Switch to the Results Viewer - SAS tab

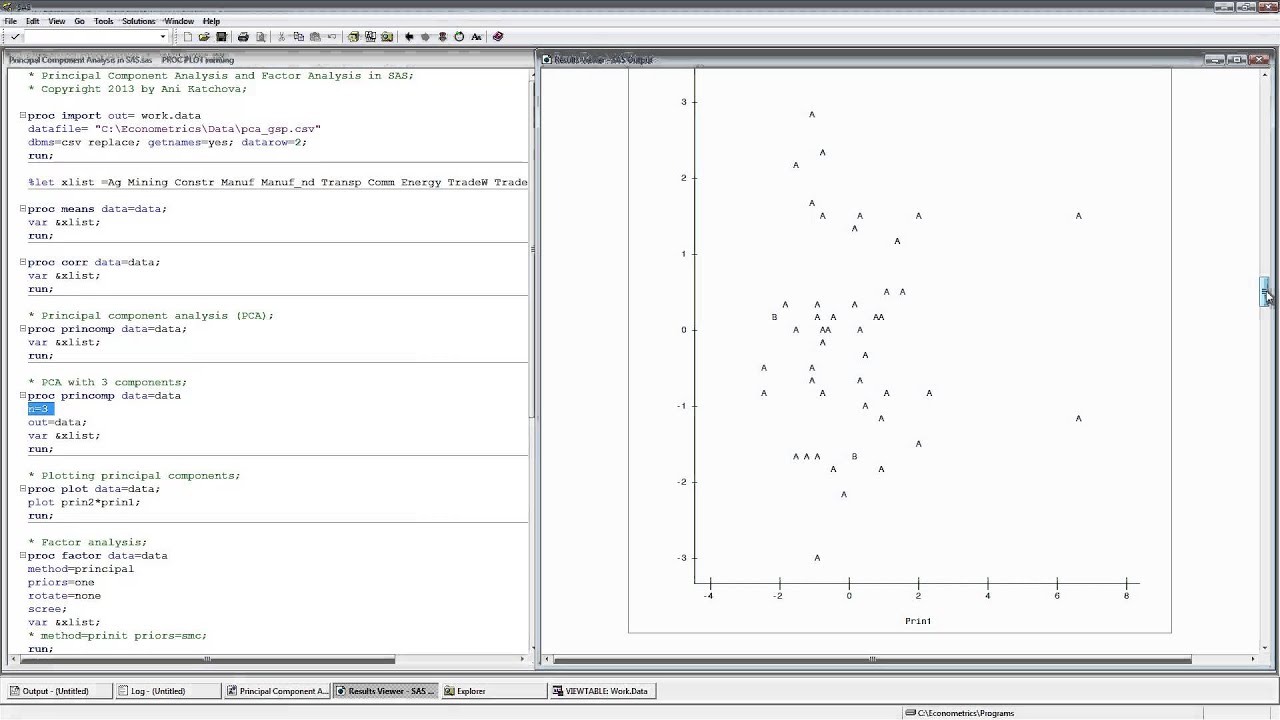[x=385, y=691]
